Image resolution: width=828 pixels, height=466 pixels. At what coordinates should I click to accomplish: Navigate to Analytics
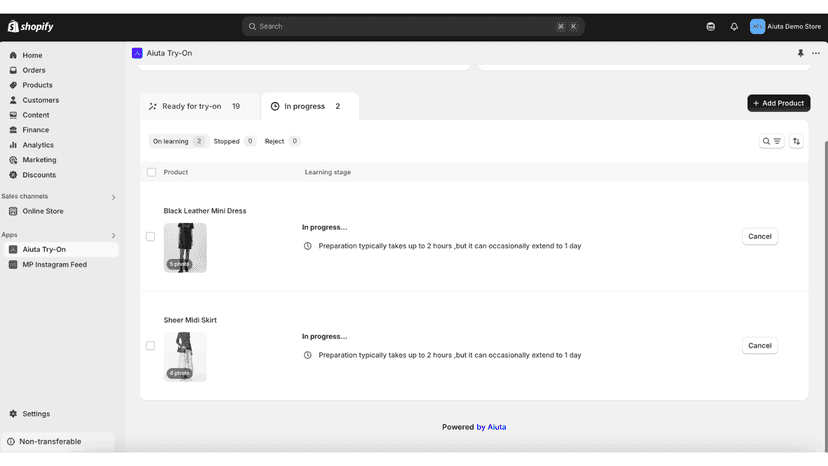(38, 145)
